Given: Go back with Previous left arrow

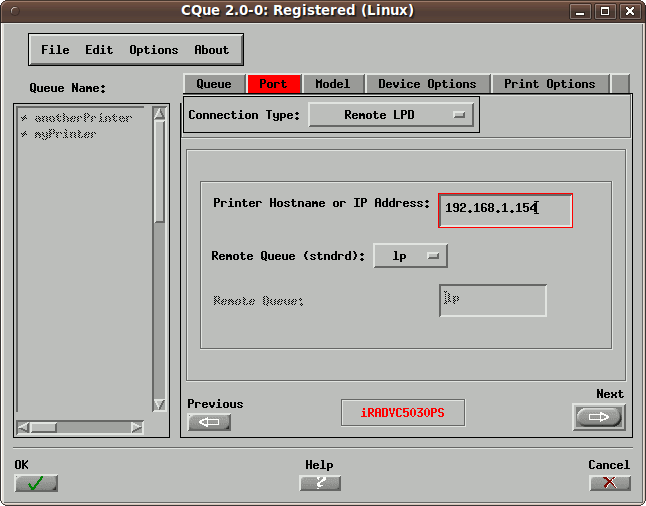Looking at the screenshot, I should point(209,422).
